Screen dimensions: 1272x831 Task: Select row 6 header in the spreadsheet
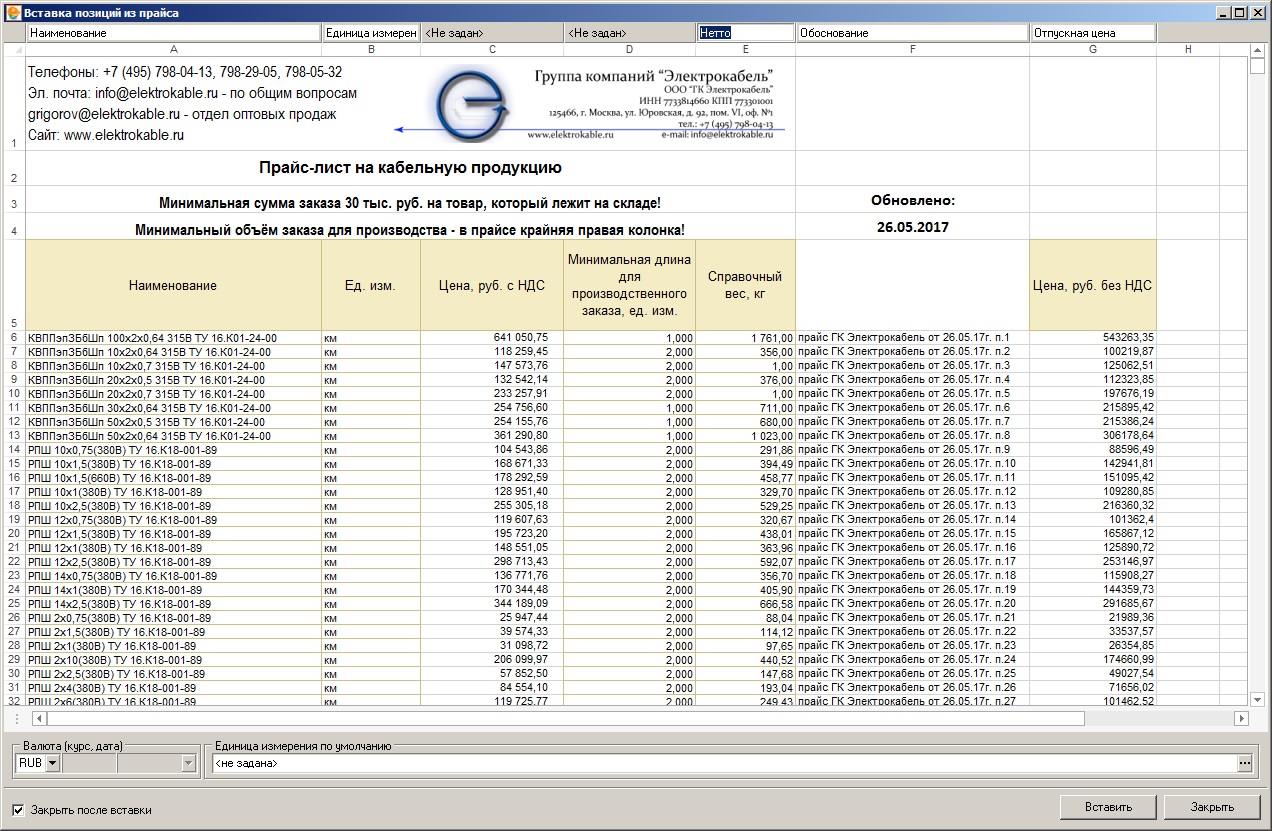(x=13, y=338)
